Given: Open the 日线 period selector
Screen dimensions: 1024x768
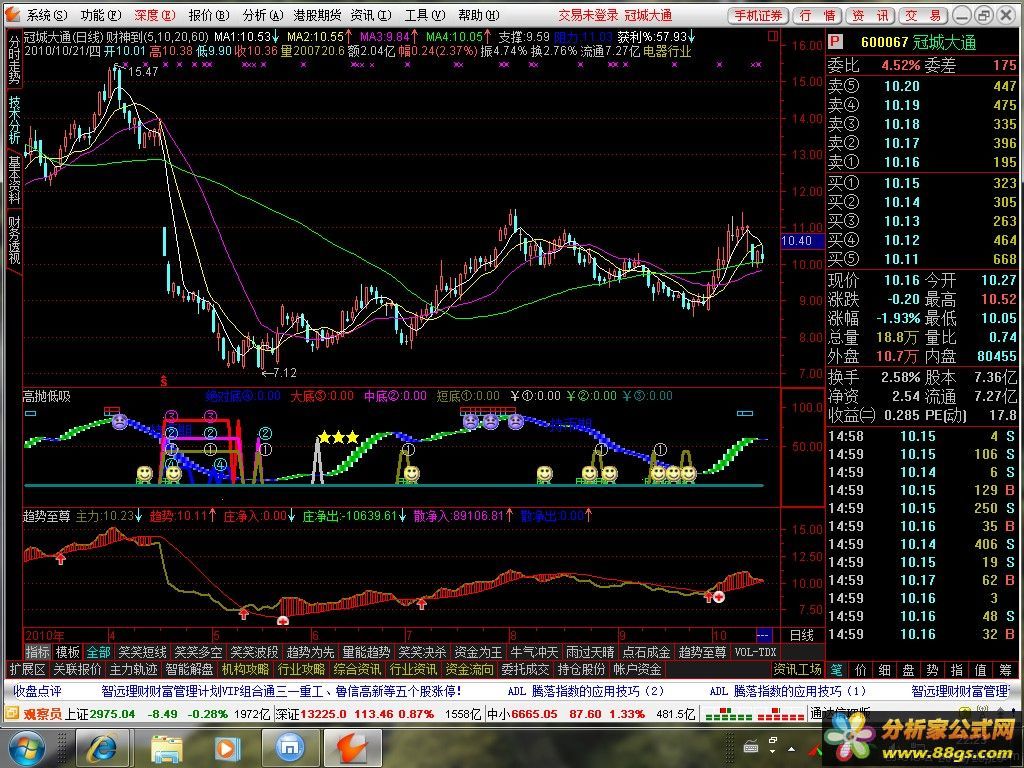Looking at the screenshot, I should click(x=801, y=635).
